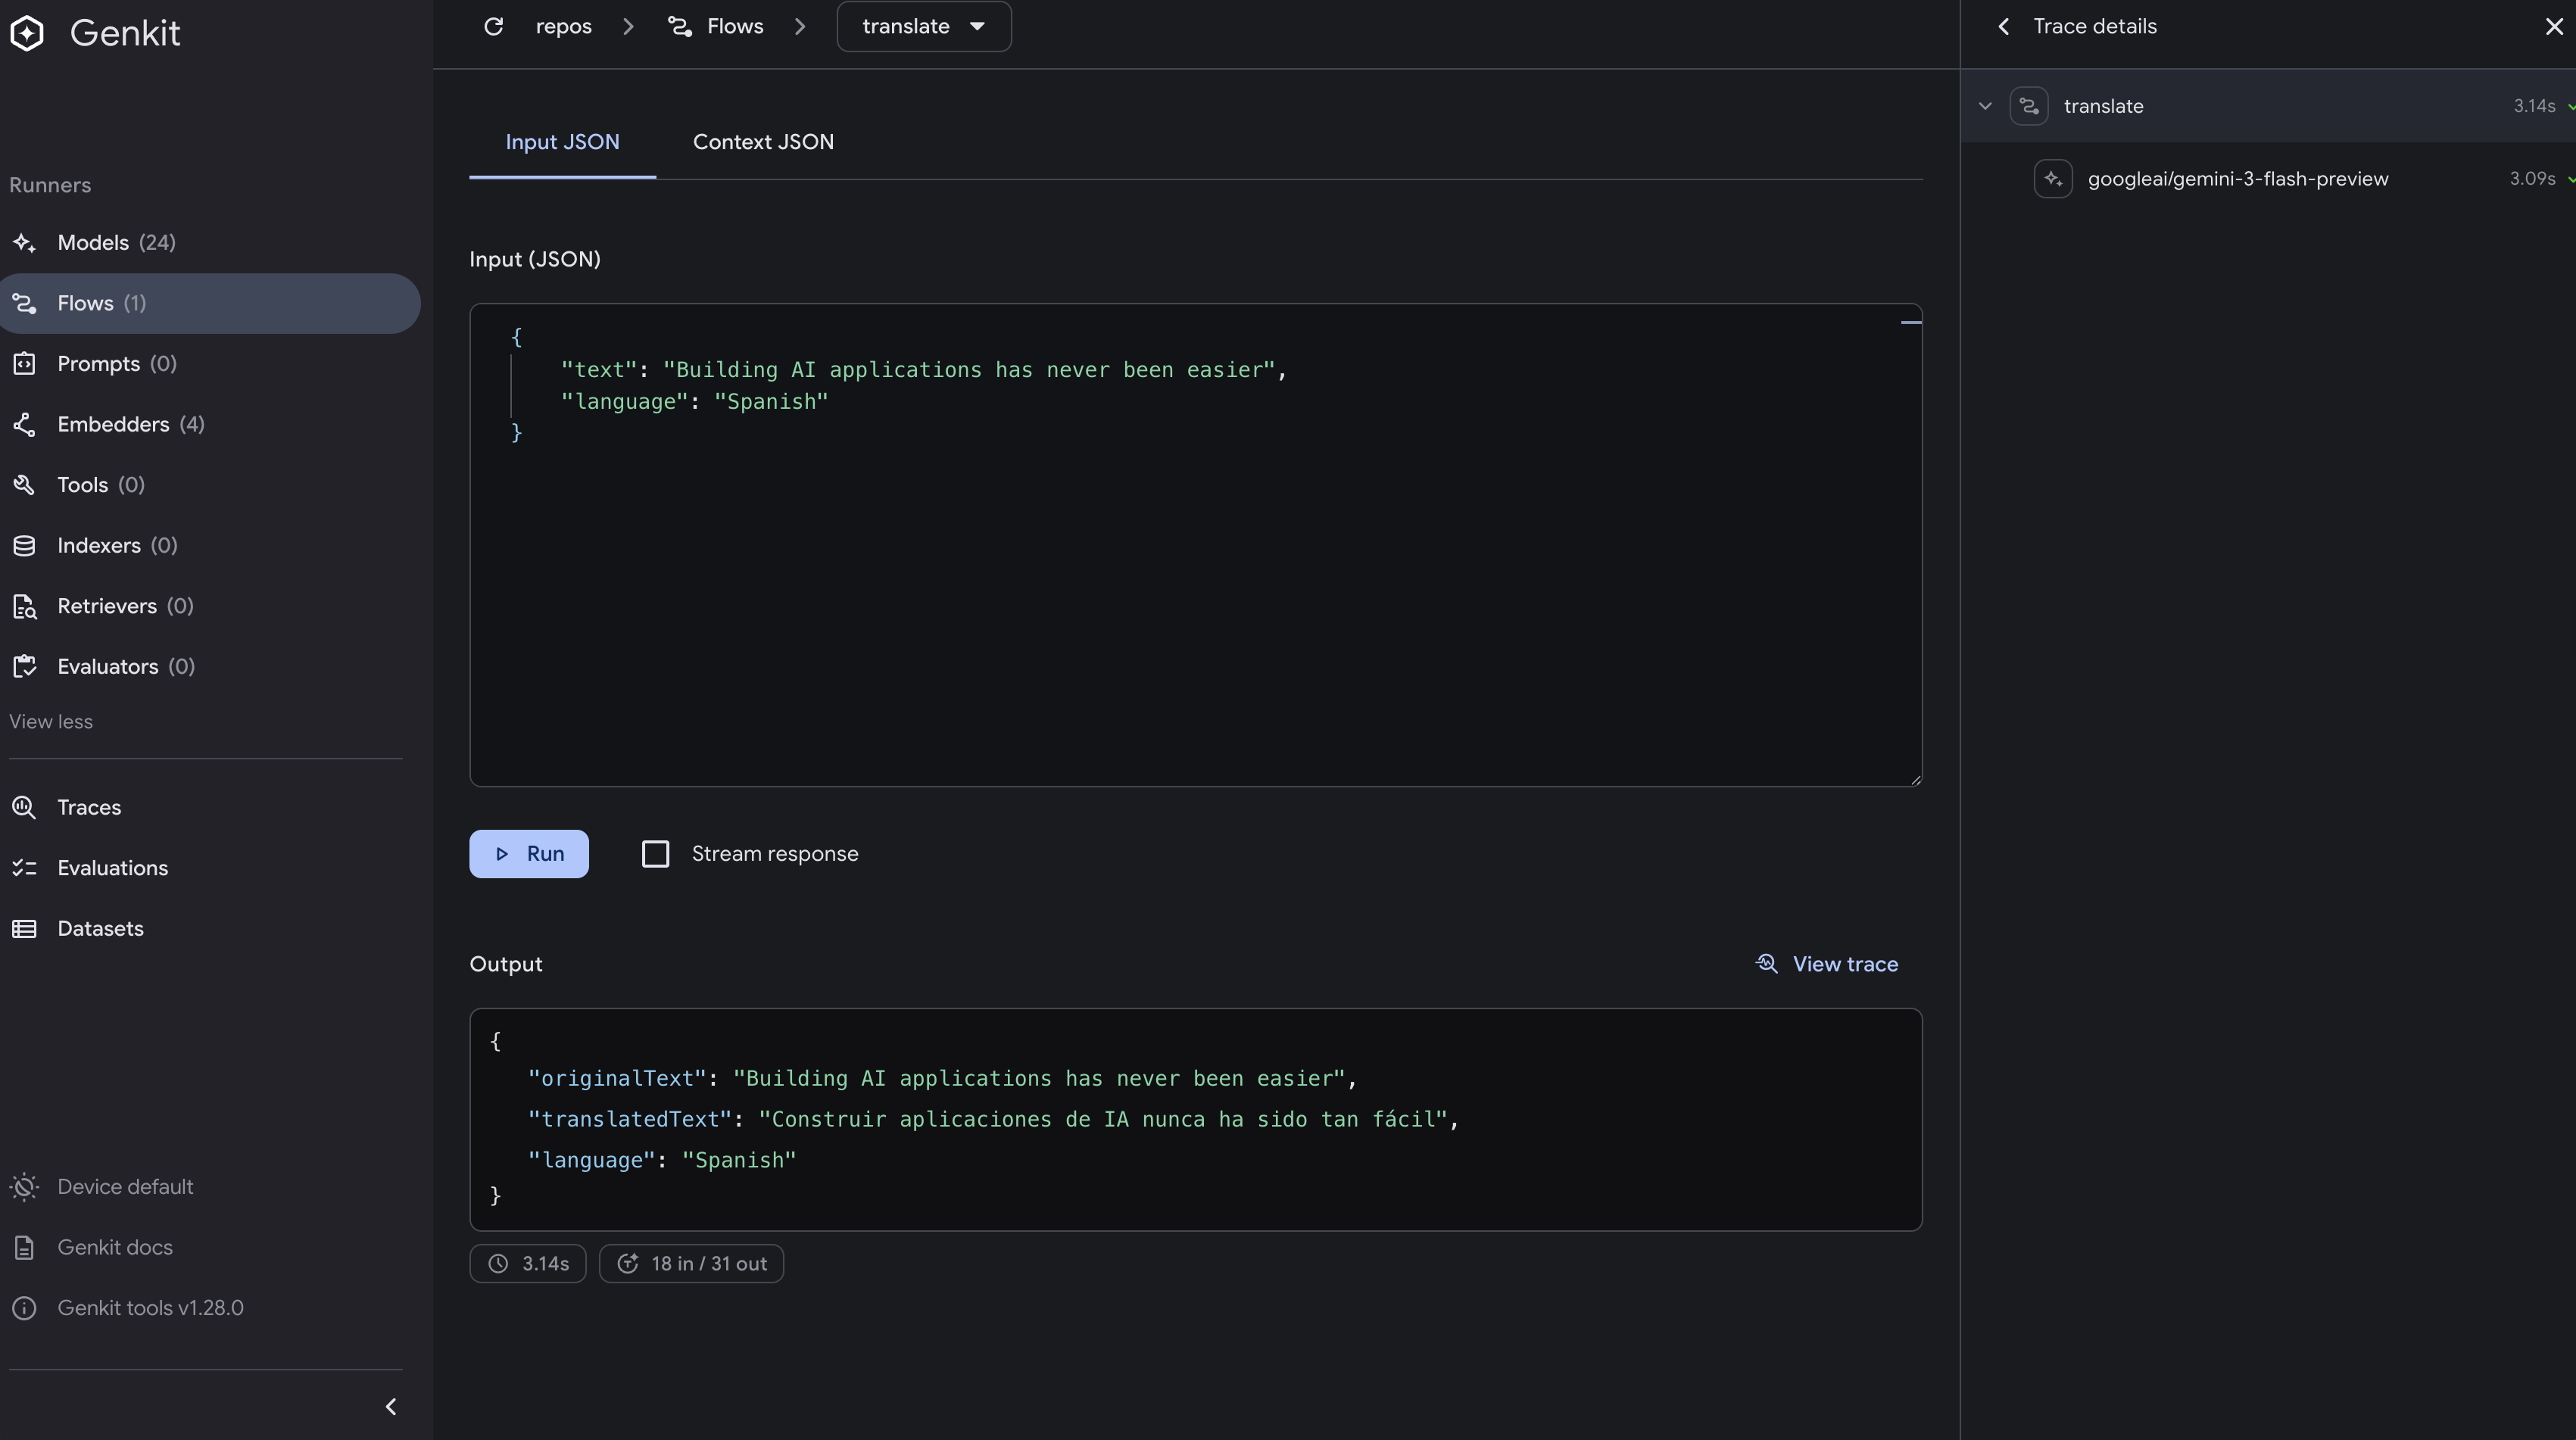Open Genkit docs

click(118, 1247)
